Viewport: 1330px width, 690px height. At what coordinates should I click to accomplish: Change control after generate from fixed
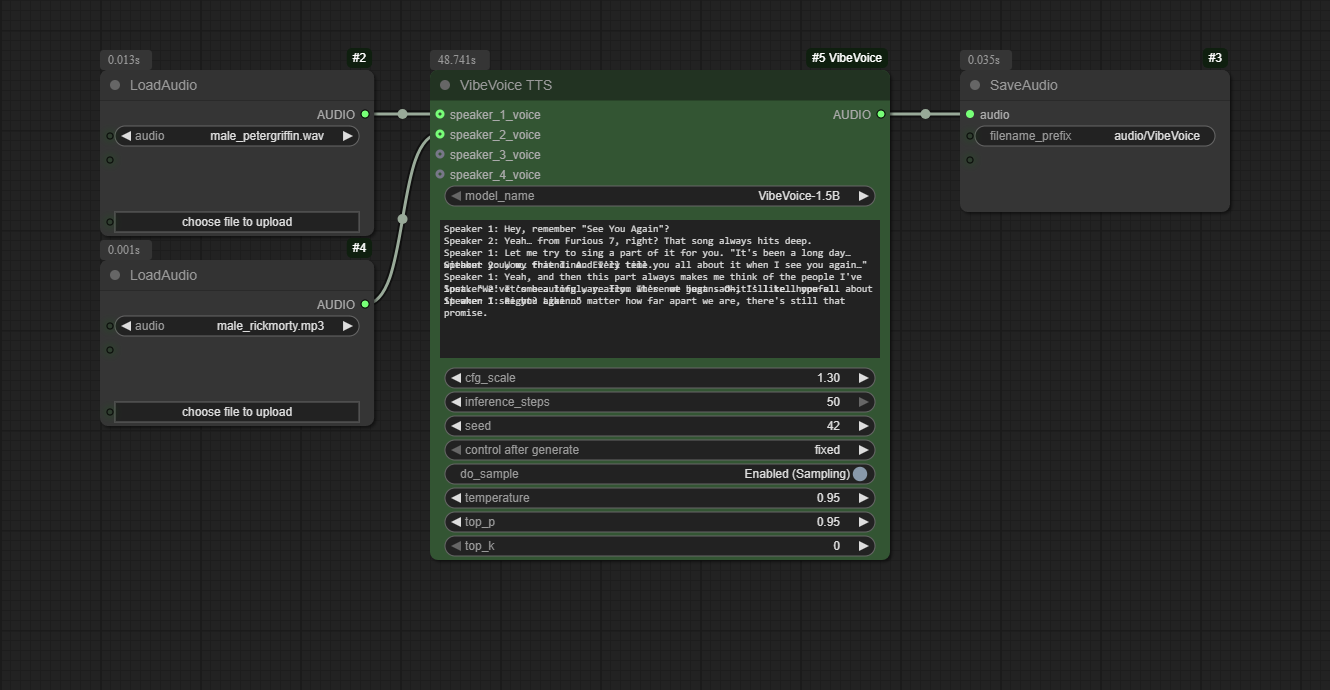[x=659, y=449]
